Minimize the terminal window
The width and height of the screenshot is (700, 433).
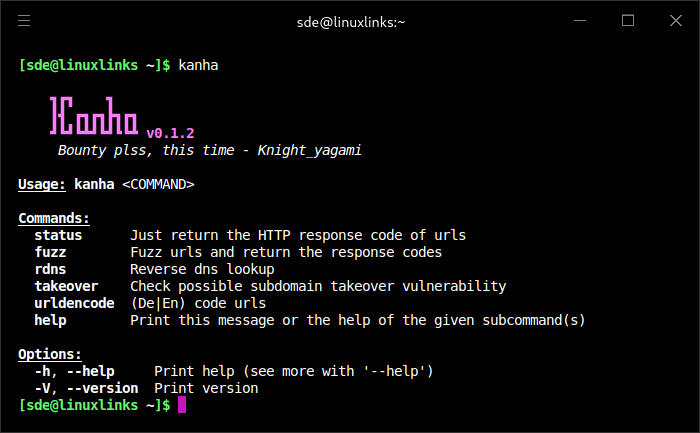click(581, 20)
